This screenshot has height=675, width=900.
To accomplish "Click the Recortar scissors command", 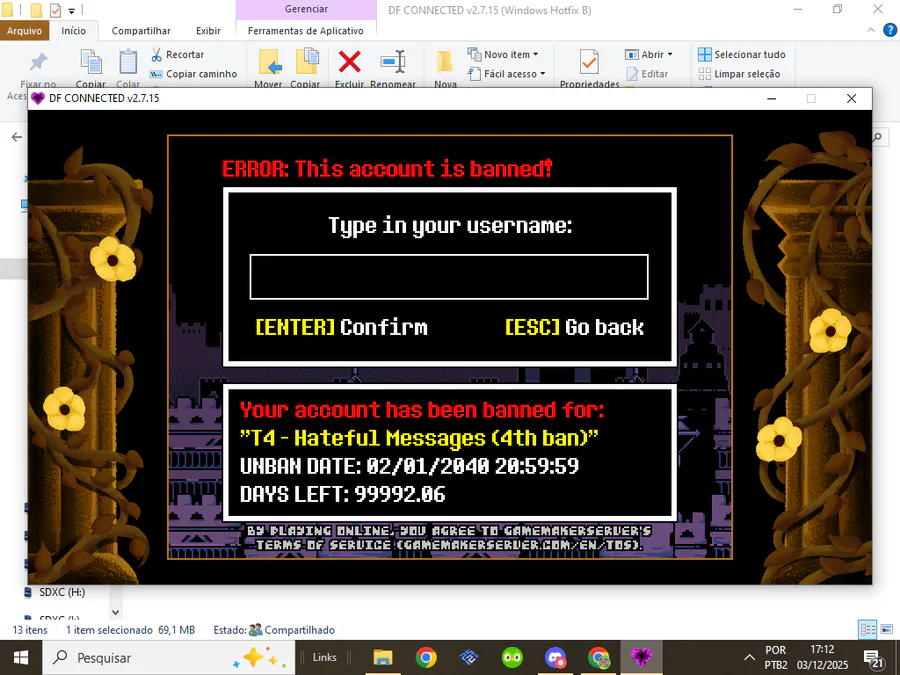I will (x=177, y=55).
